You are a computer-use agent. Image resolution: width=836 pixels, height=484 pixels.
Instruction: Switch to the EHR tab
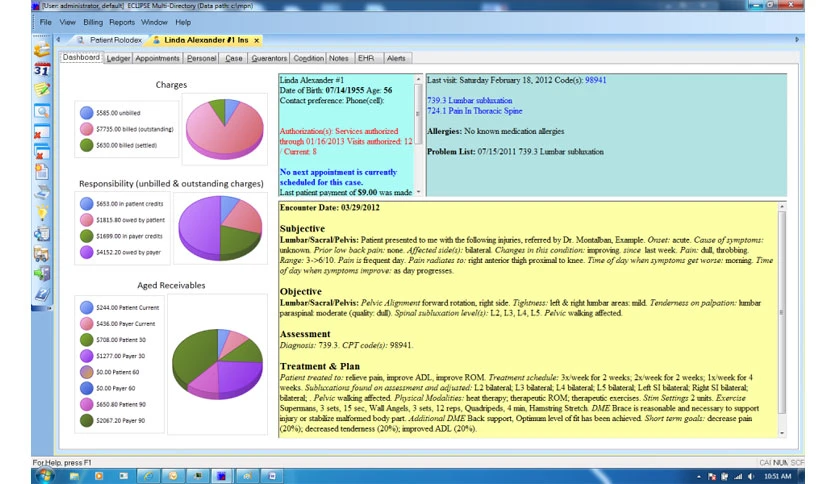366,58
